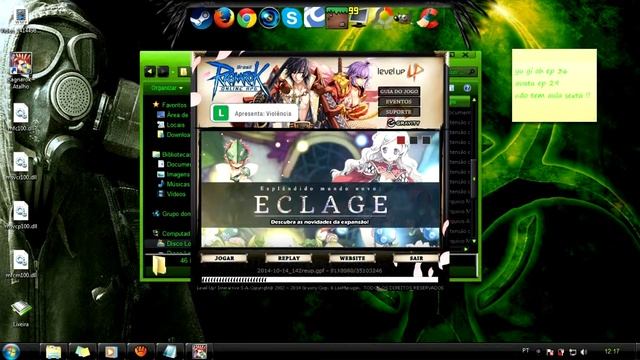Open the blue lens camera app icon
This screenshot has height=360, width=640.
[269, 18]
